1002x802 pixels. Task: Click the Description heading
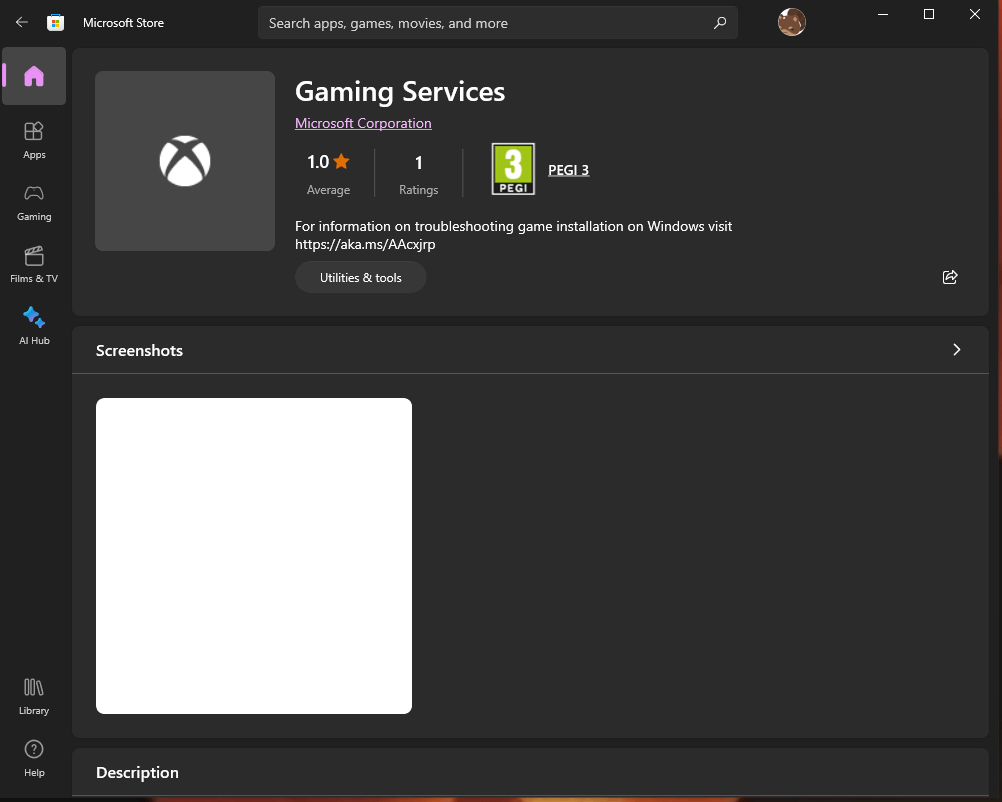[x=137, y=773]
